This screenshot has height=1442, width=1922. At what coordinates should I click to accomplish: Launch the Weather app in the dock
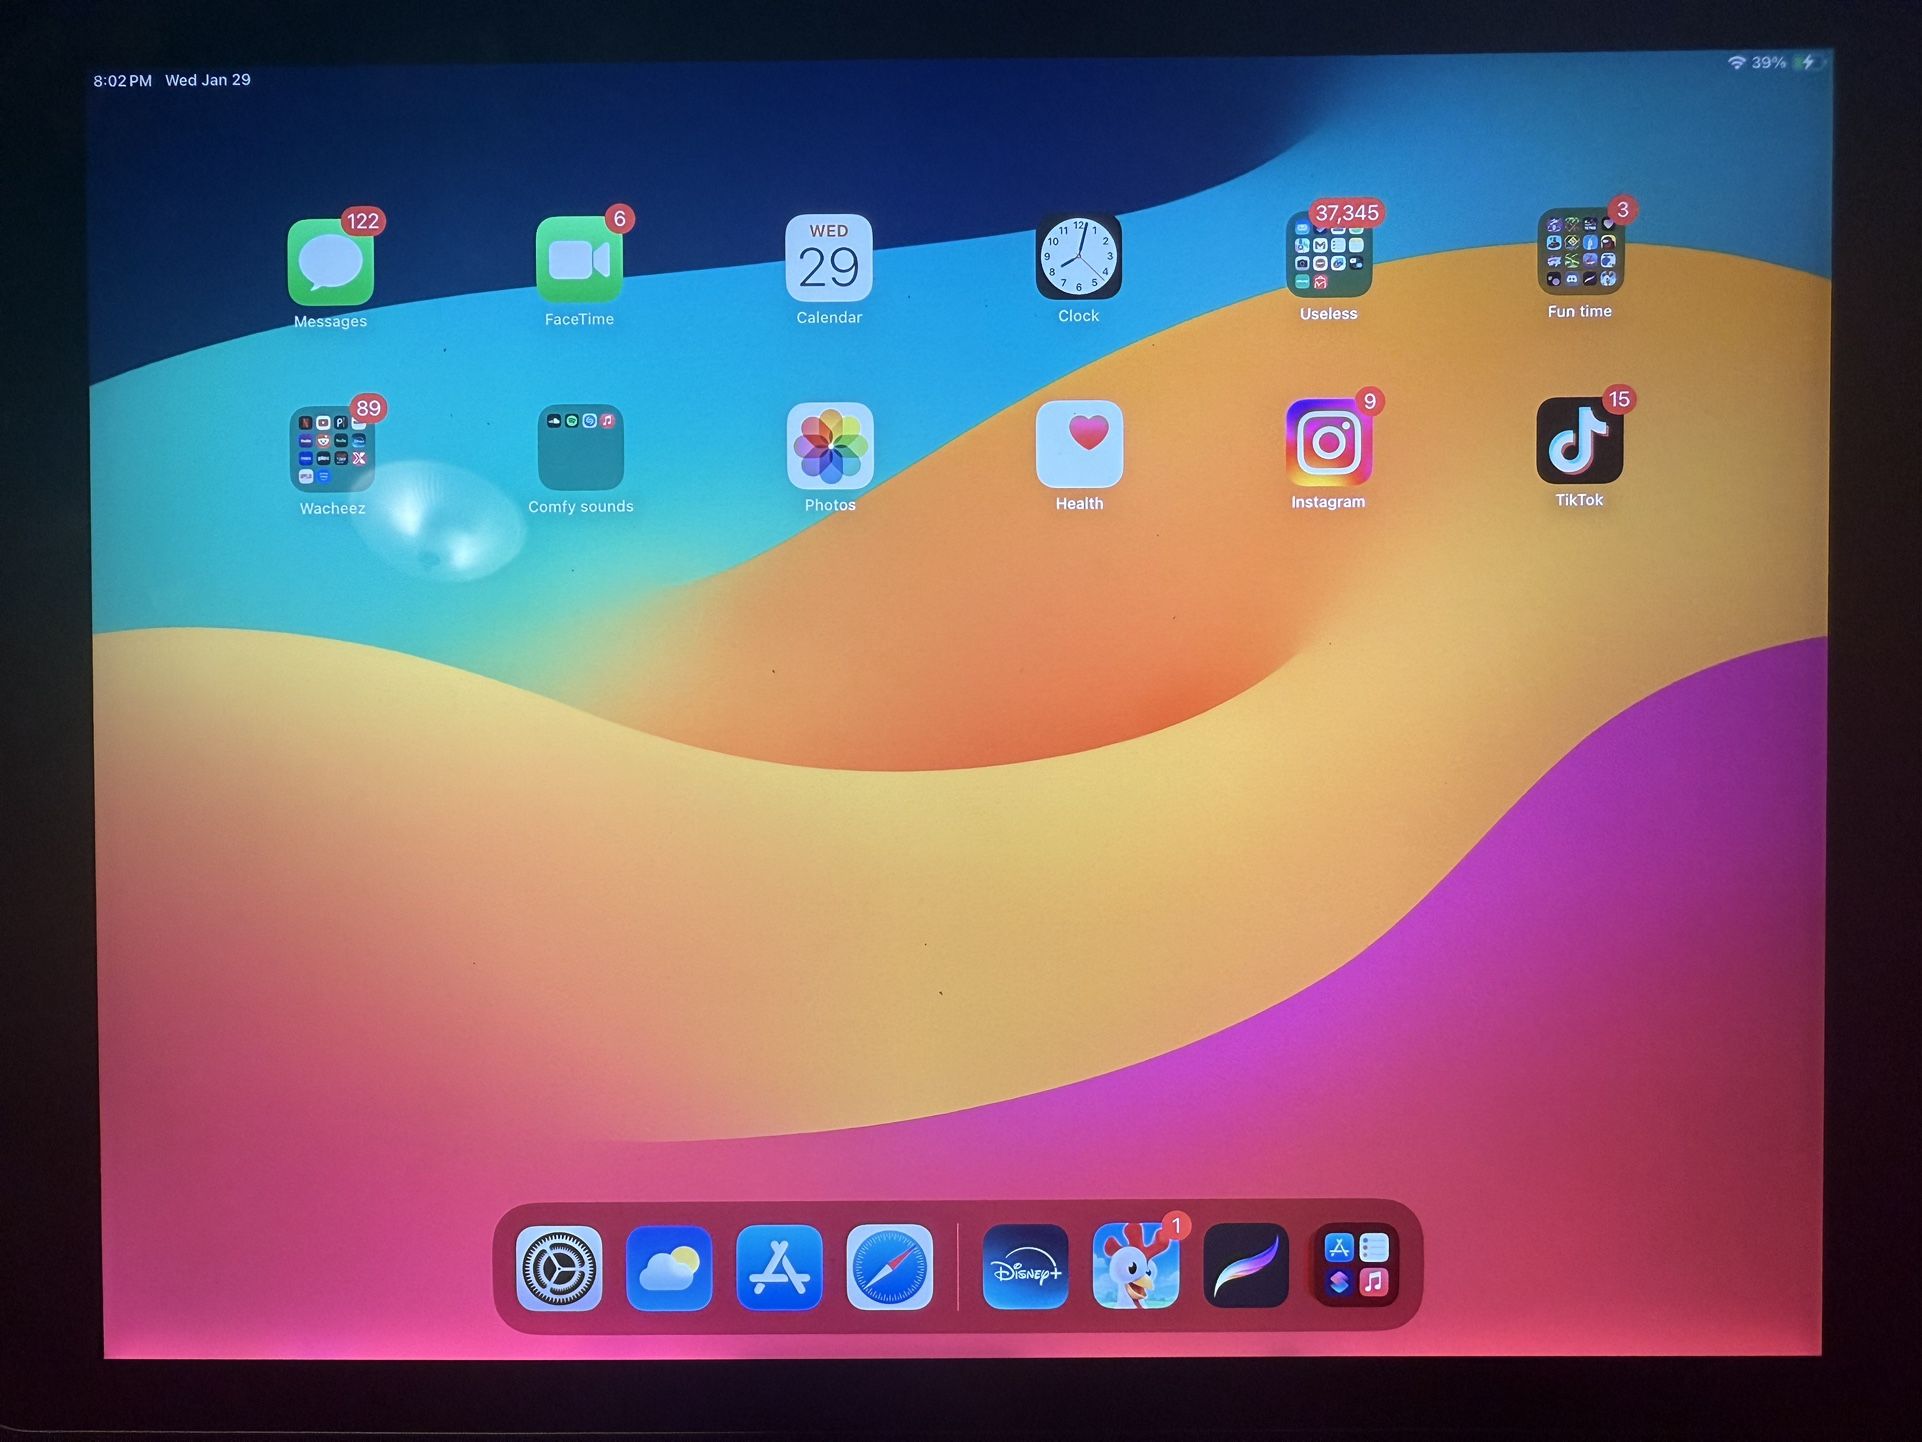(x=669, y=1270)
